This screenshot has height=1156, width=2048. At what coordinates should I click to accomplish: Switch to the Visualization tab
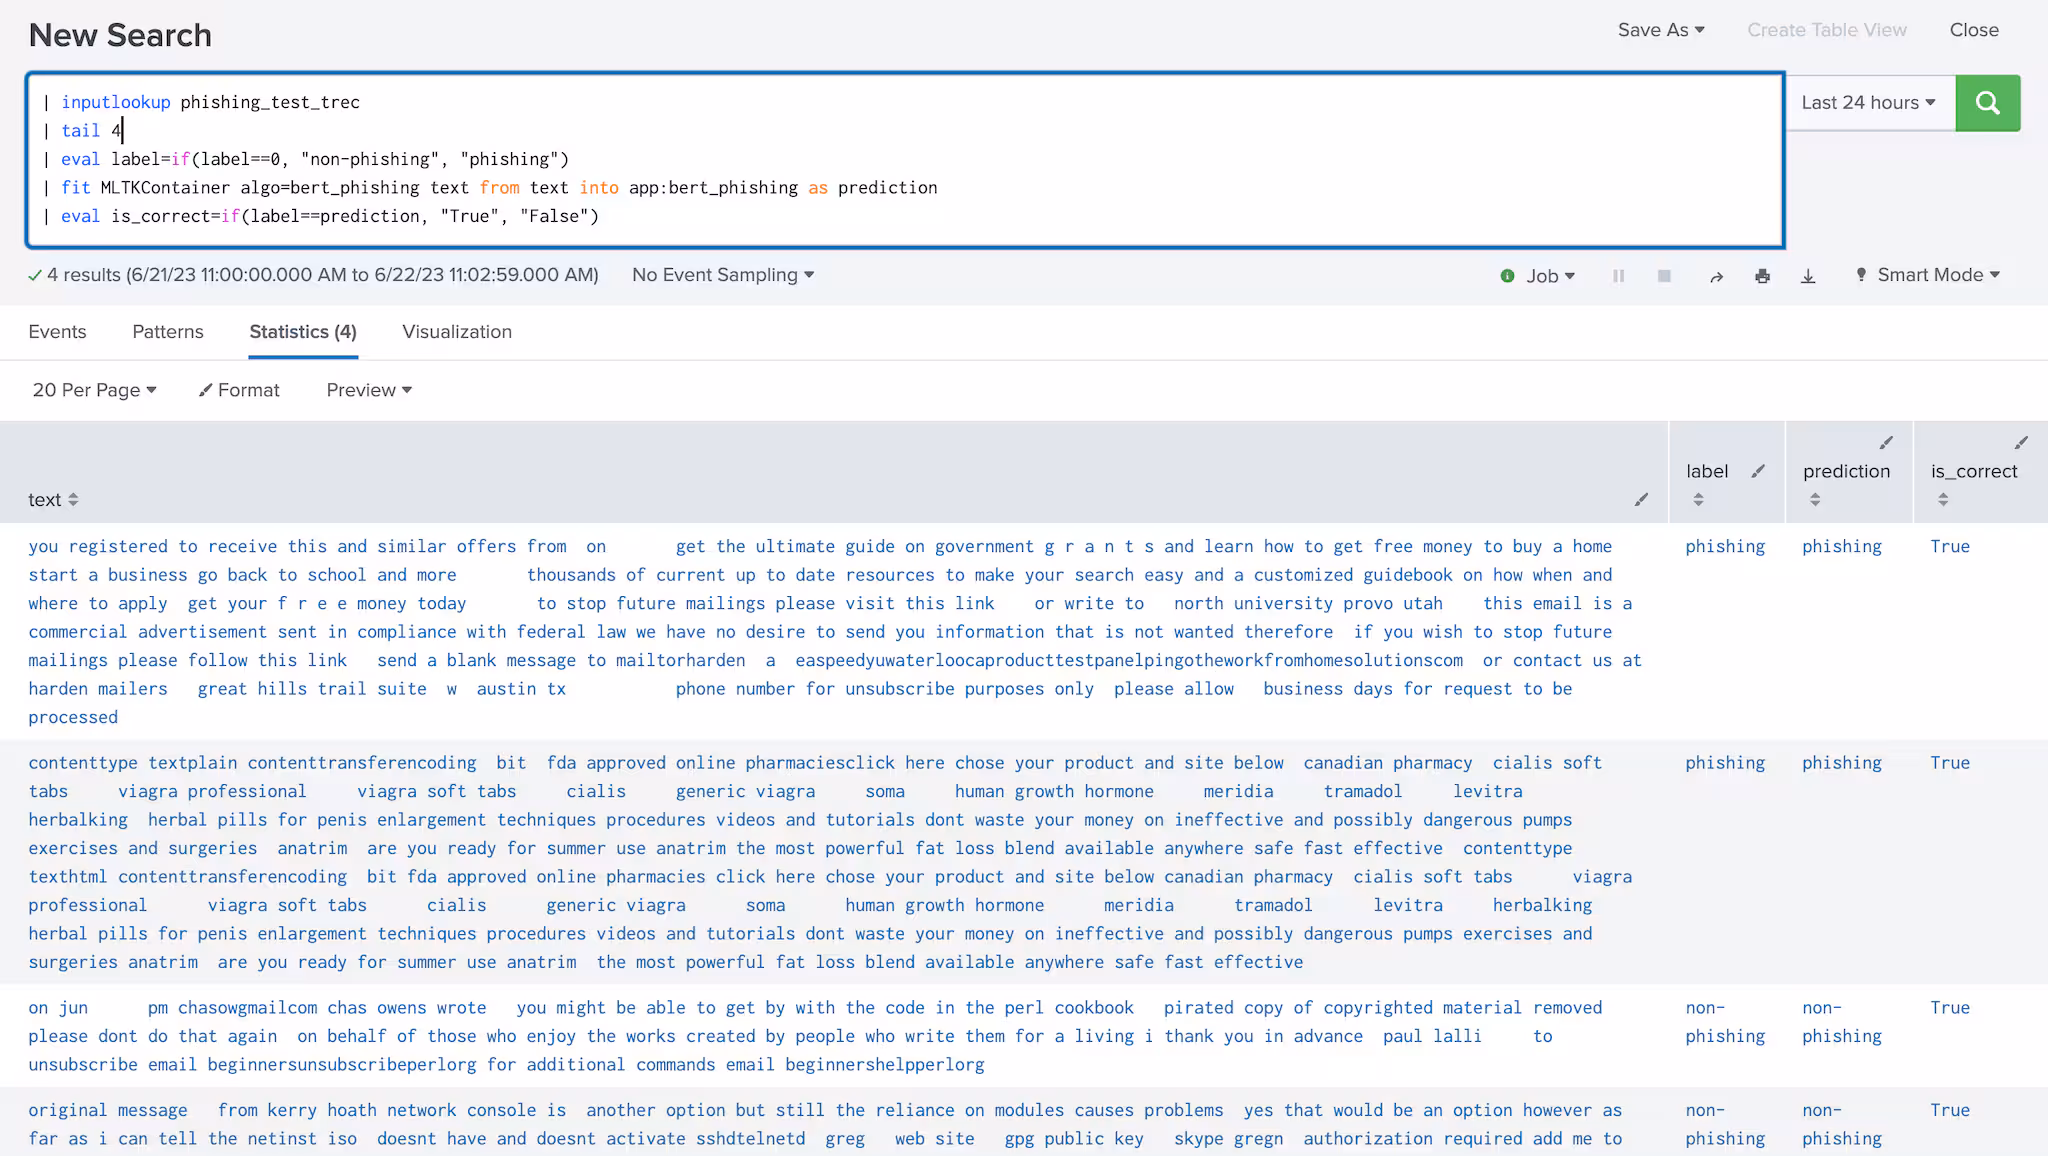tap(456, 331)
